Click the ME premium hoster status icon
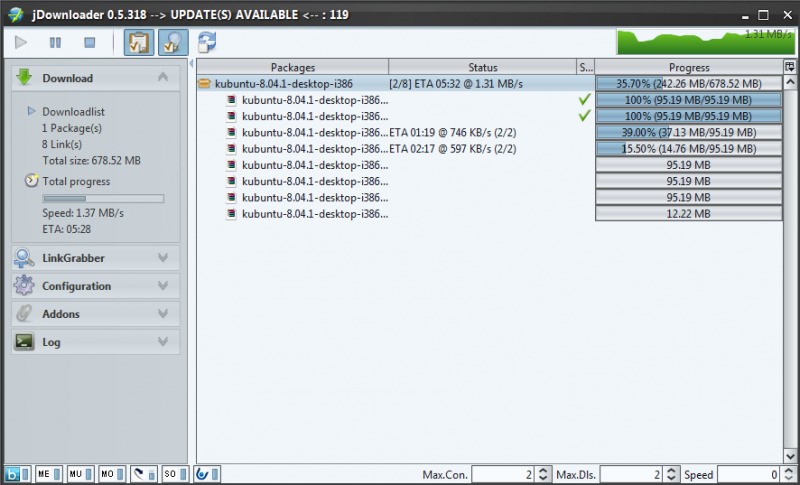 tap(46, 474)
